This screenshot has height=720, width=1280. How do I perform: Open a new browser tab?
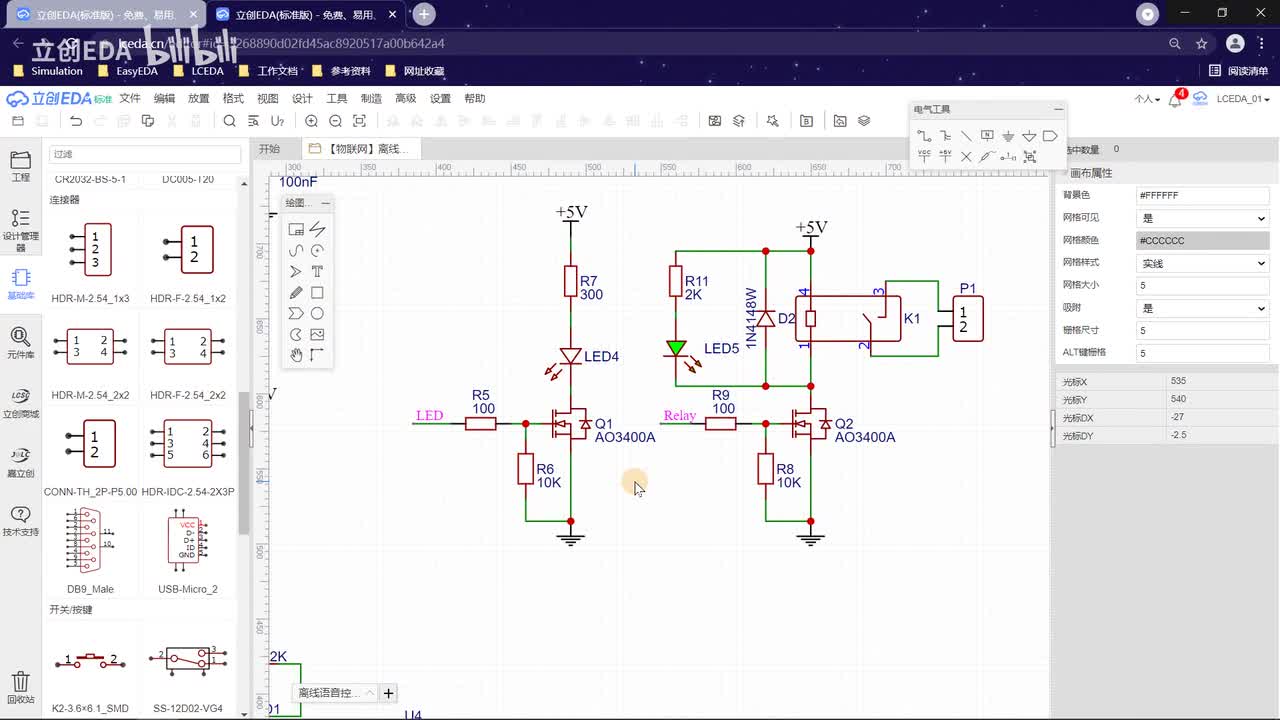(424, 14)
